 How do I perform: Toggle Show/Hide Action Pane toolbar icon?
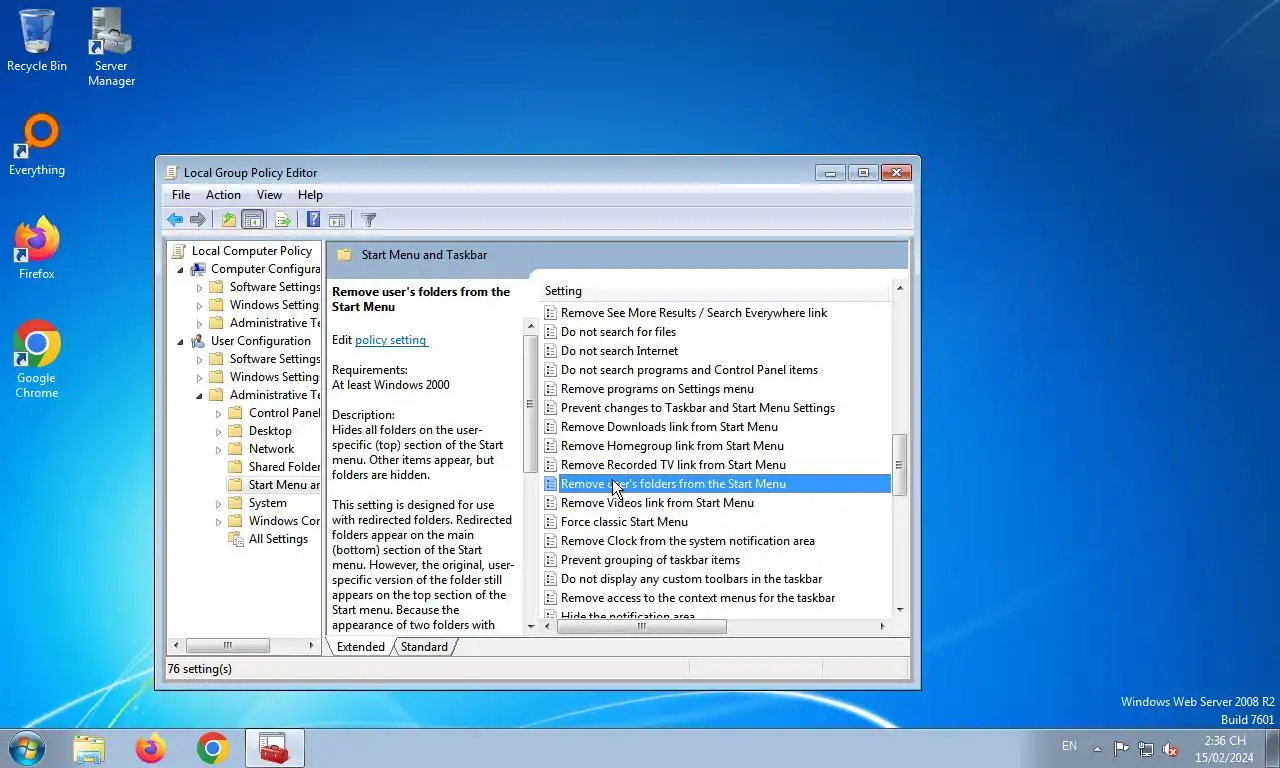pyautogui.click(x=337, y=220)
